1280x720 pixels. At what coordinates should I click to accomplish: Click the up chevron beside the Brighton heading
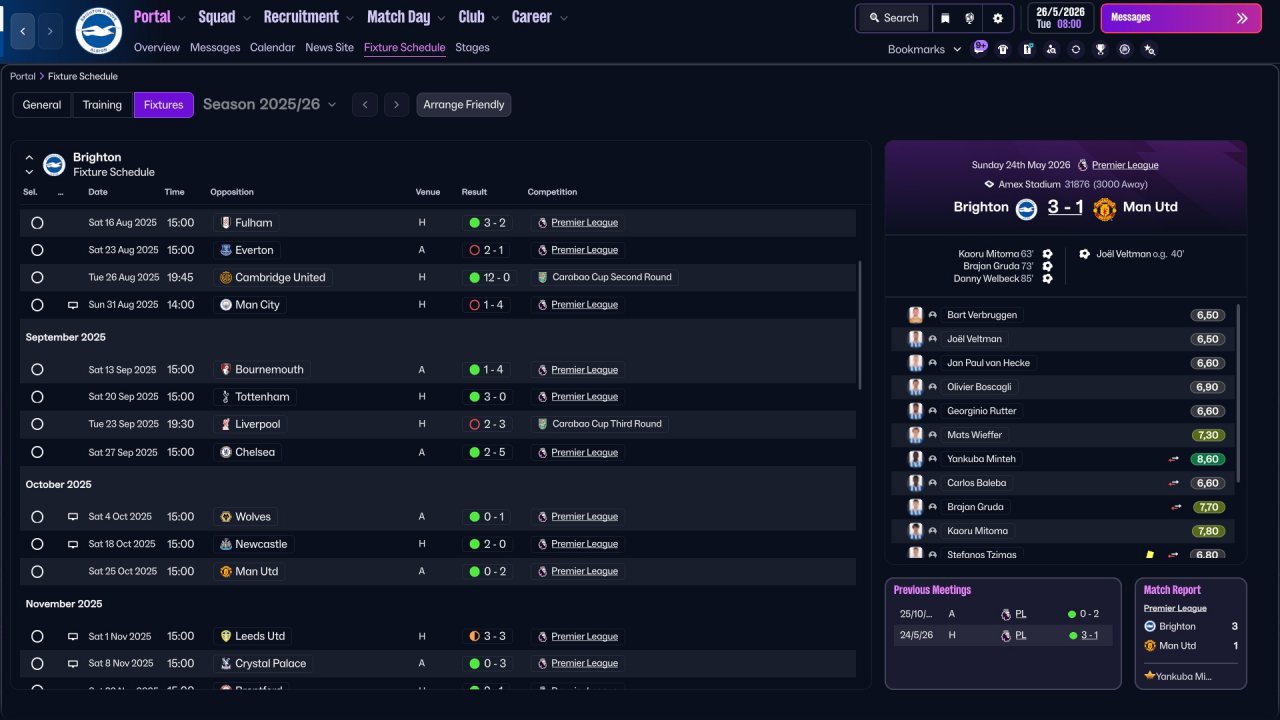pyautogui.click(x=29, y=158)
